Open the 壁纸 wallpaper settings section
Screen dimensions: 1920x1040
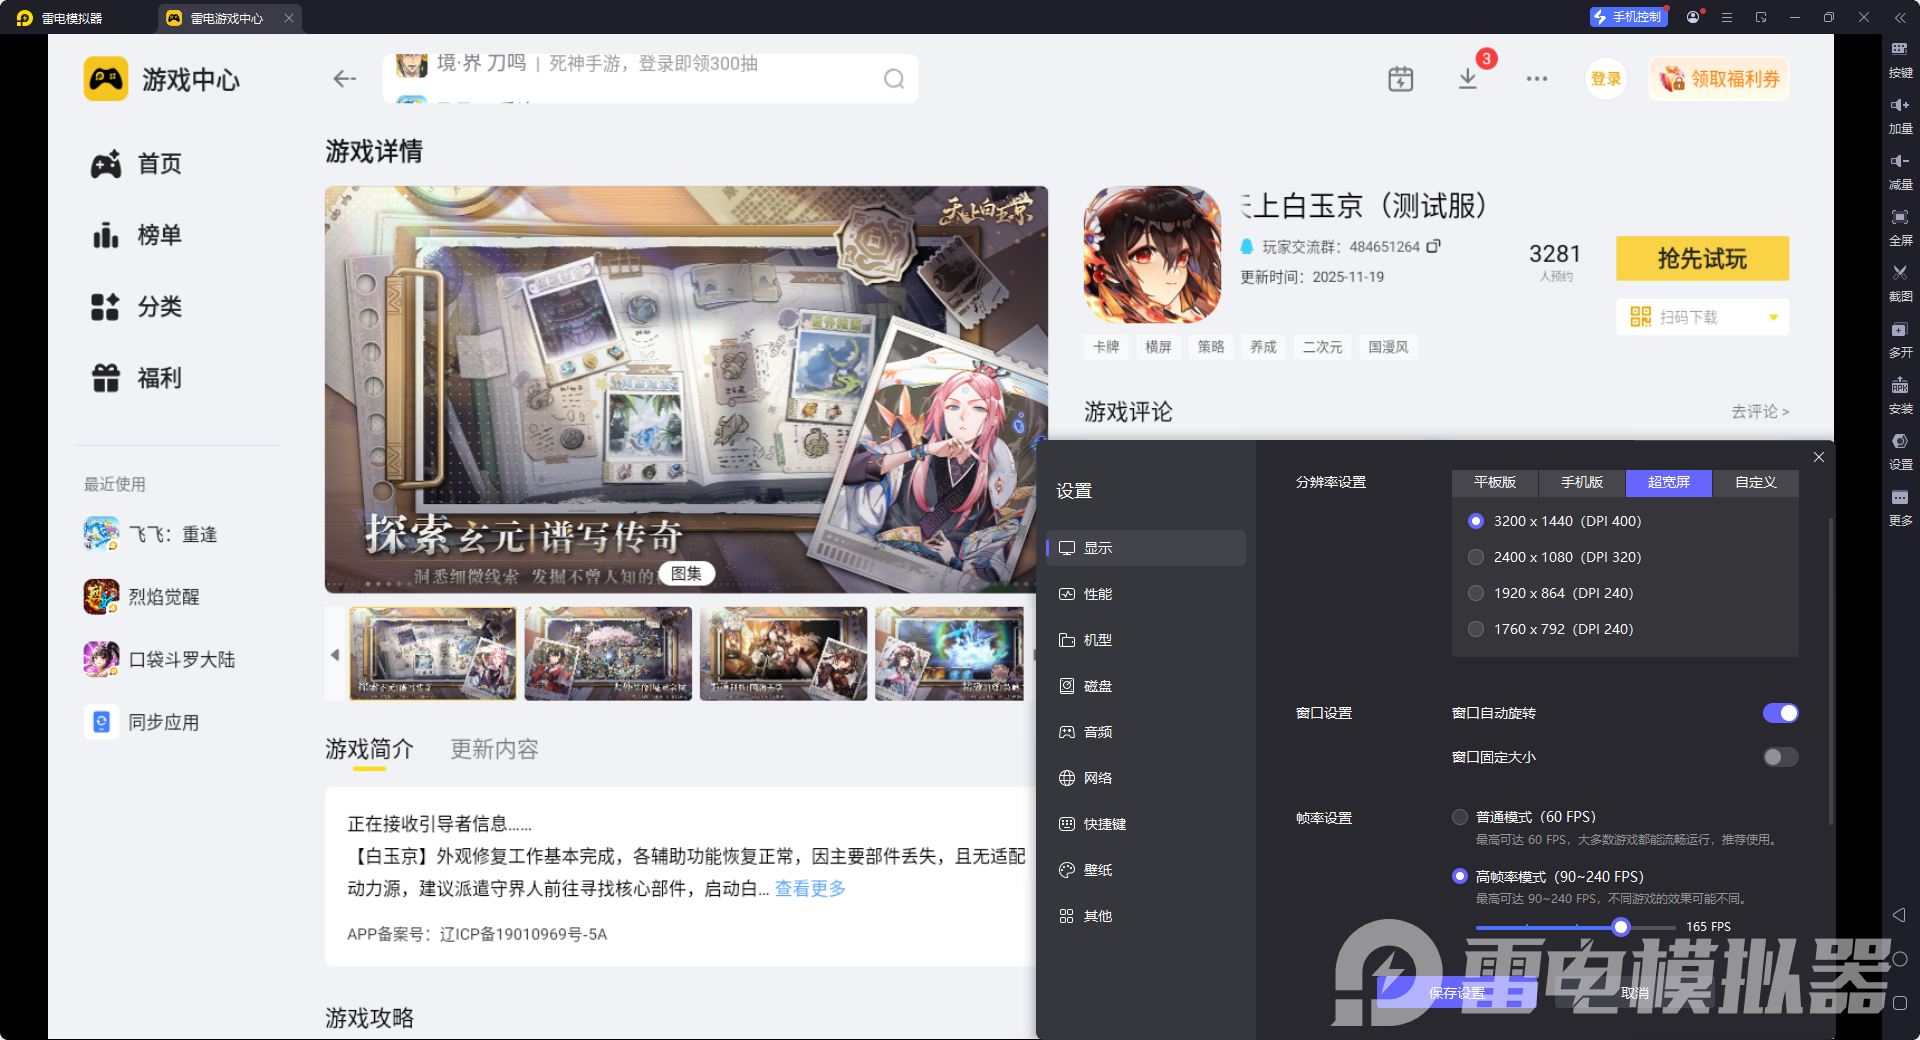tap(1097, 869)
